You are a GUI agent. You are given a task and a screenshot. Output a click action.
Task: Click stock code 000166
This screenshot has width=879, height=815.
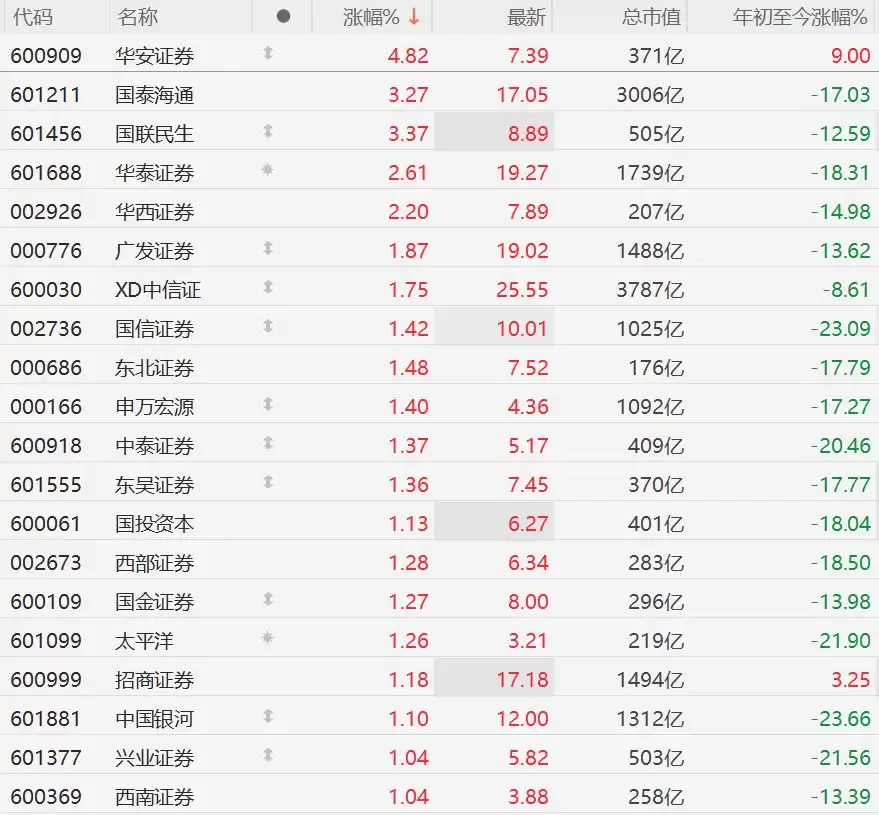pos(46,406)
